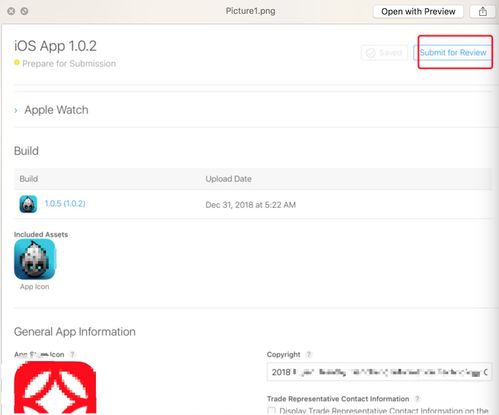Click the Picture1.png window title

point(251,11)
